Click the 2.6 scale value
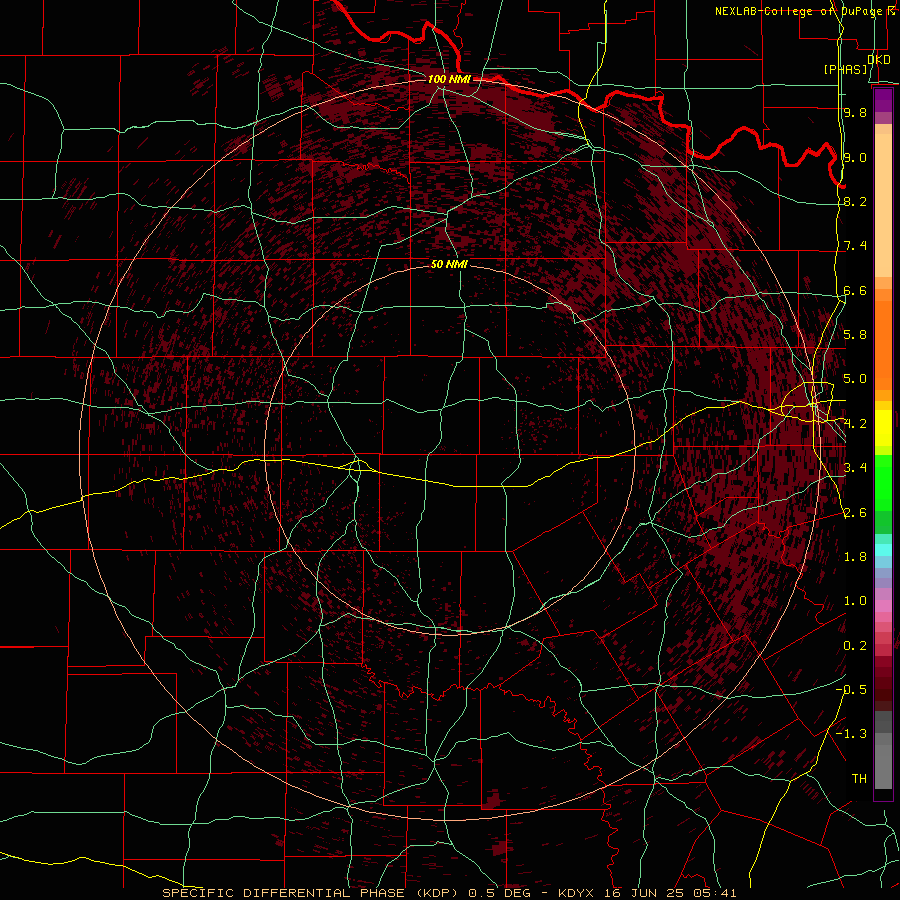 pyautogui.click(x=855, y=512)
